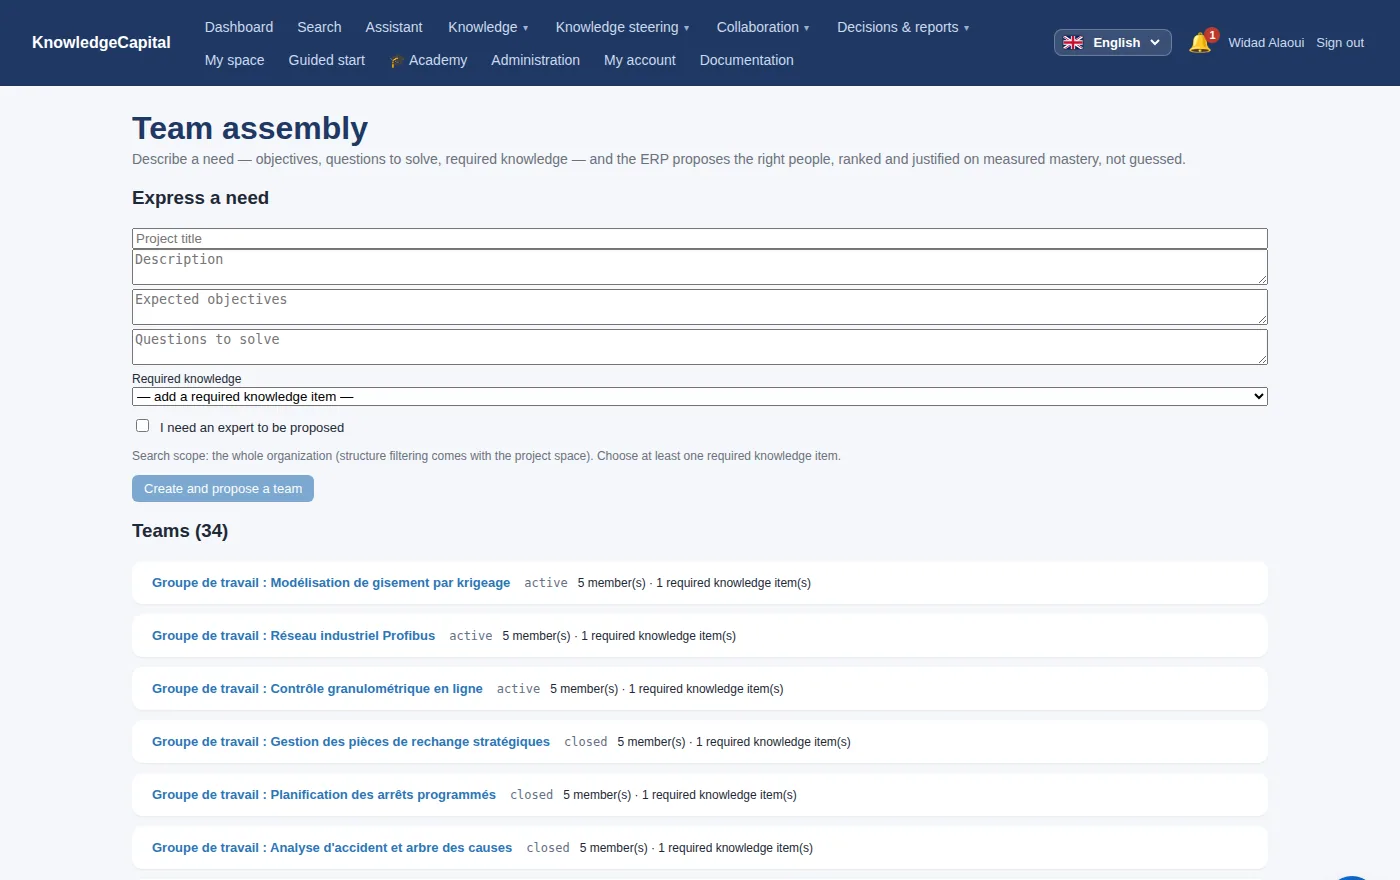Click the Academy graduation cap icon
The width and height of the screenshot is (1400, 880).
[397, 61]
